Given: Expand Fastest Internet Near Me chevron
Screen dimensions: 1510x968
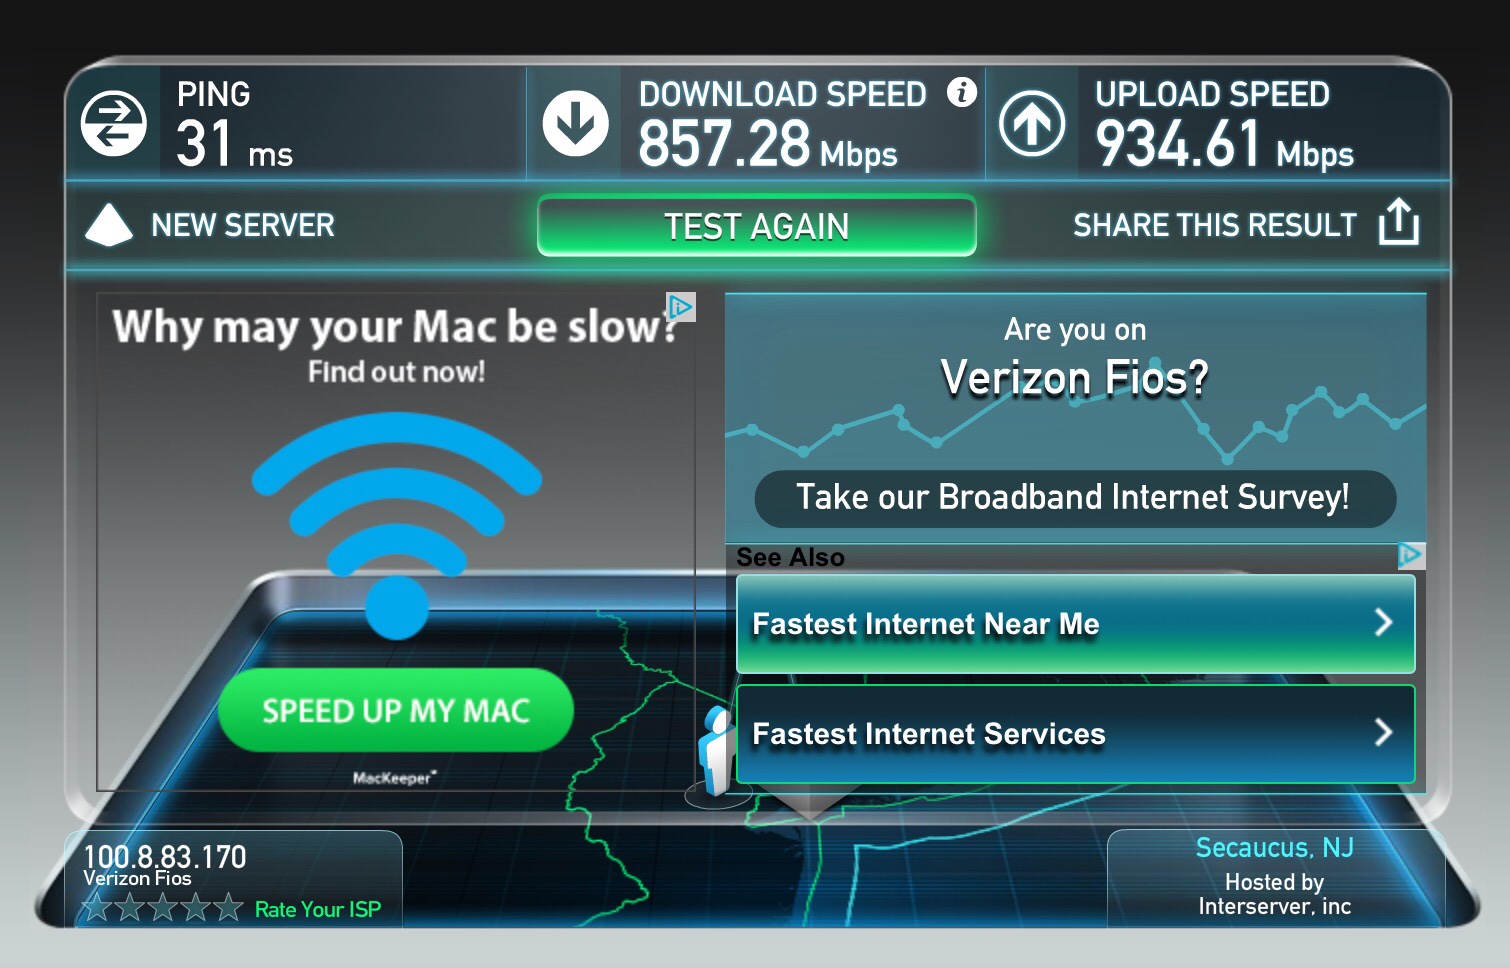Looking at the screenshot, I should click(x=1384, y=623).
